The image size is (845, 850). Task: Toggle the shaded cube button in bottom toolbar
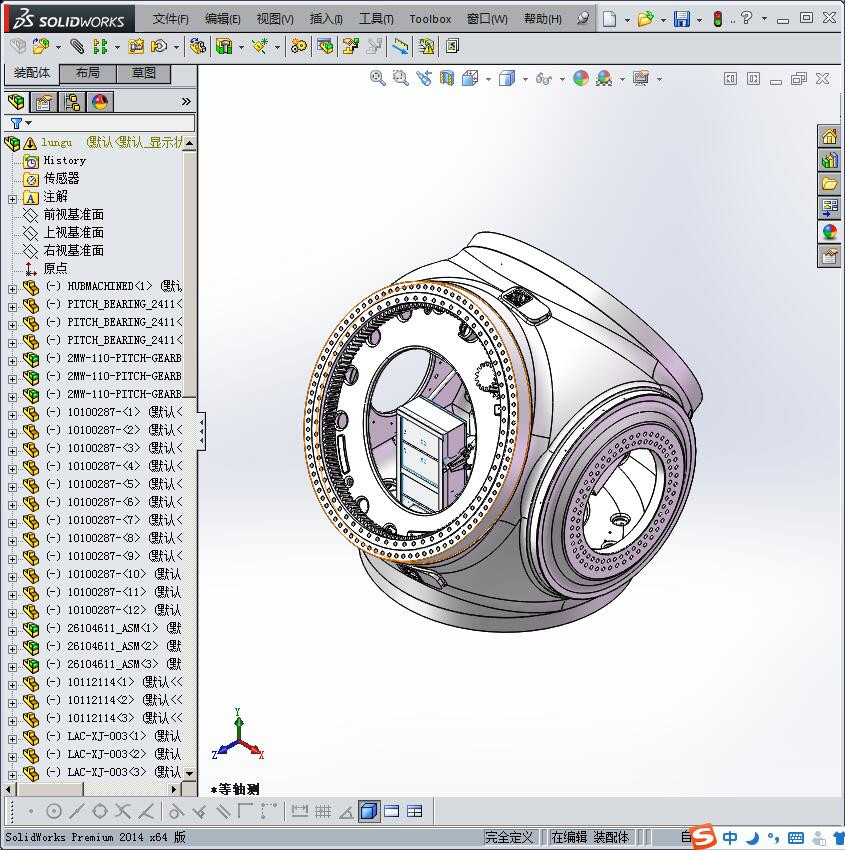[369, 812]
